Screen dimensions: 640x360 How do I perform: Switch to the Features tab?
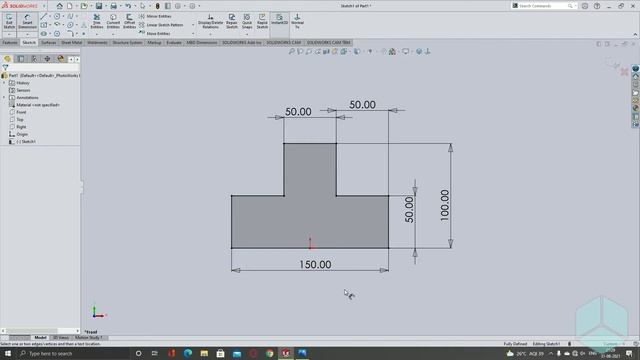point(10,42)
